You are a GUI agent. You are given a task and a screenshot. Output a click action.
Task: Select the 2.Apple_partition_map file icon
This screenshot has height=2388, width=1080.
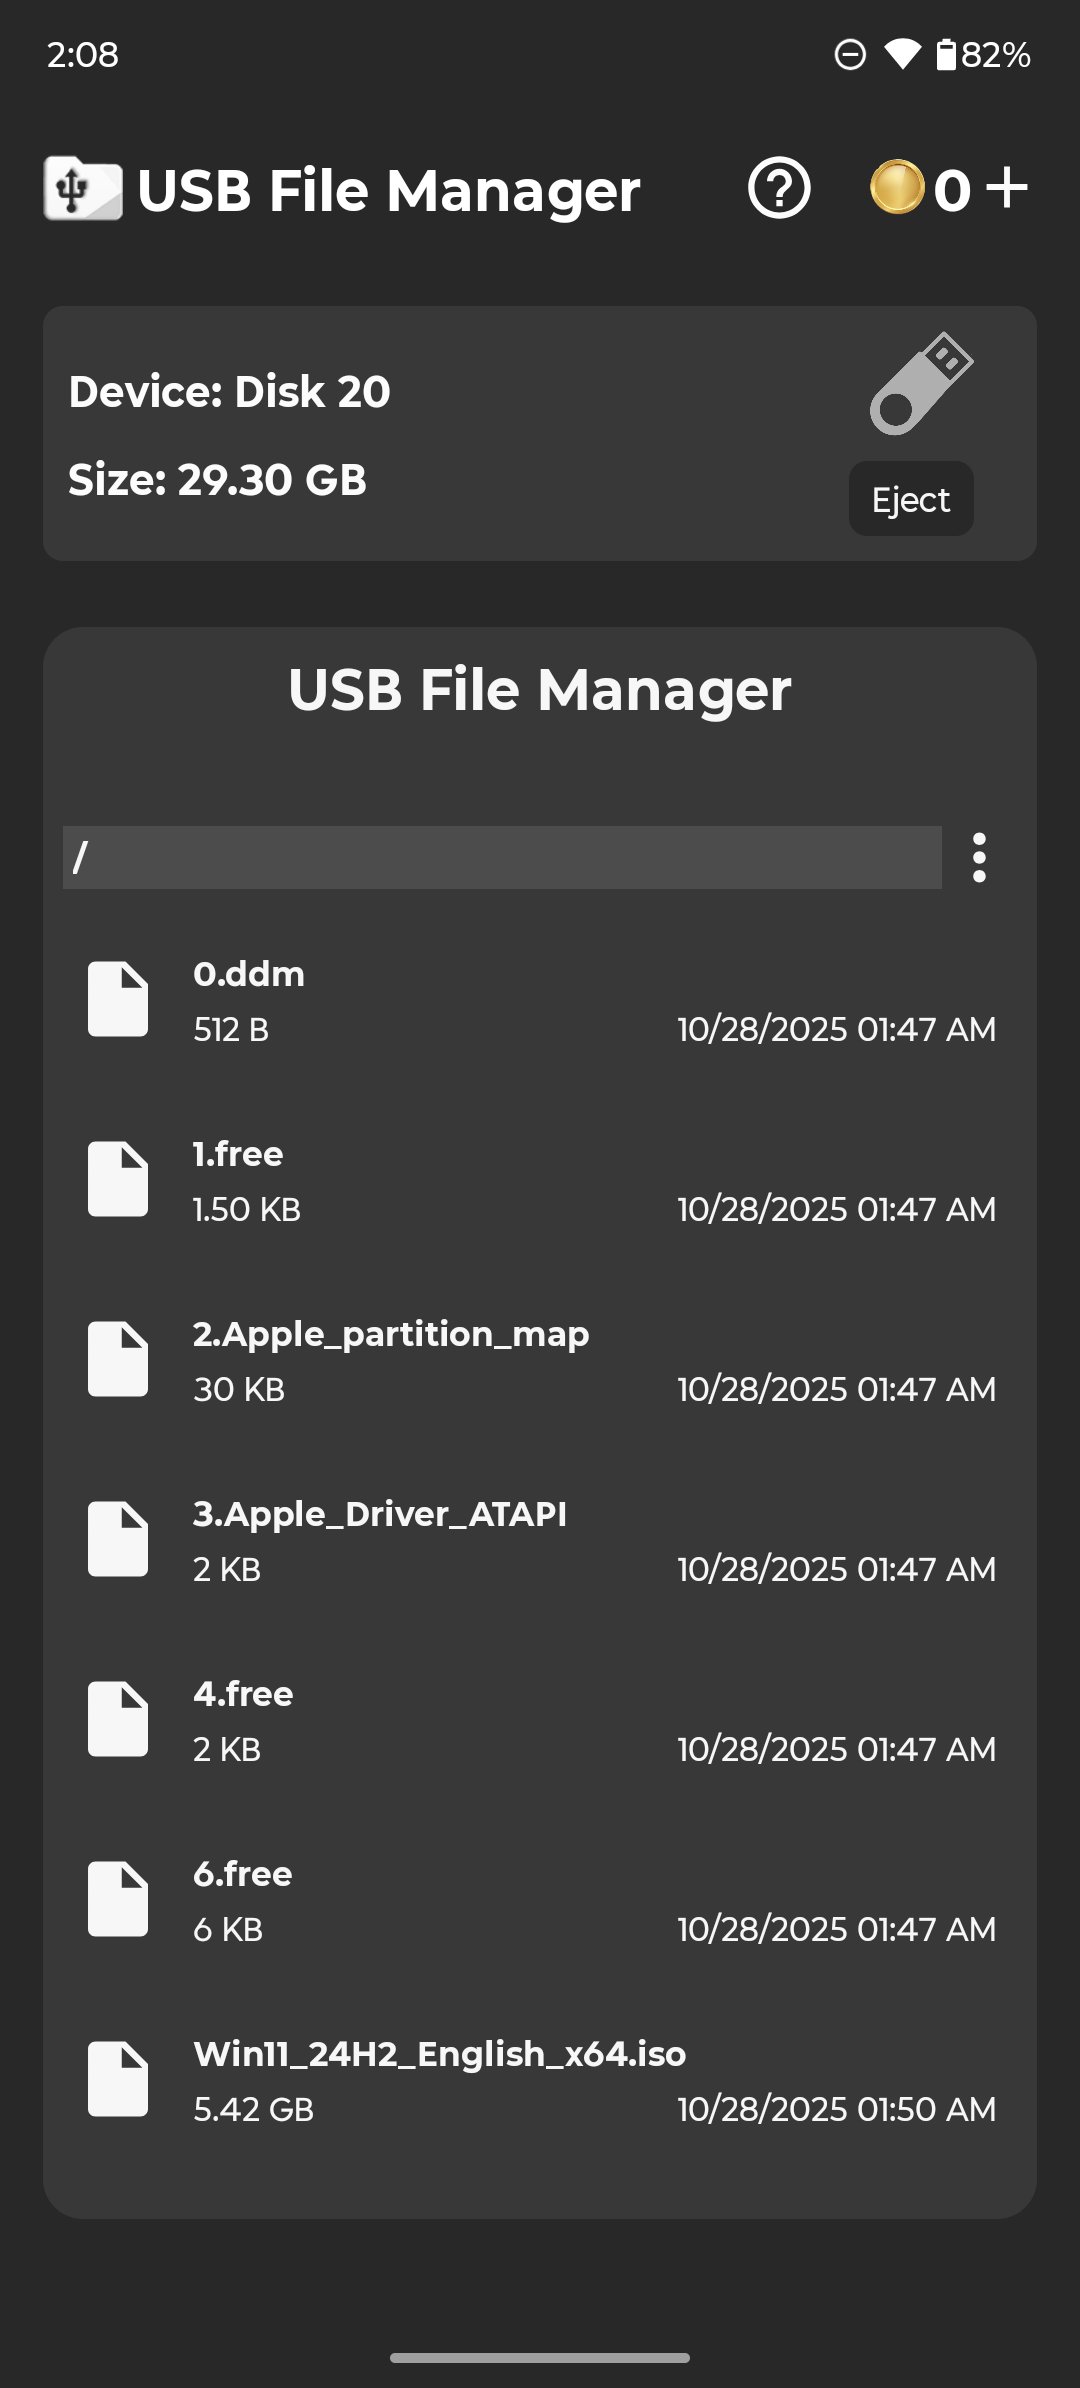click(118, 1359)
